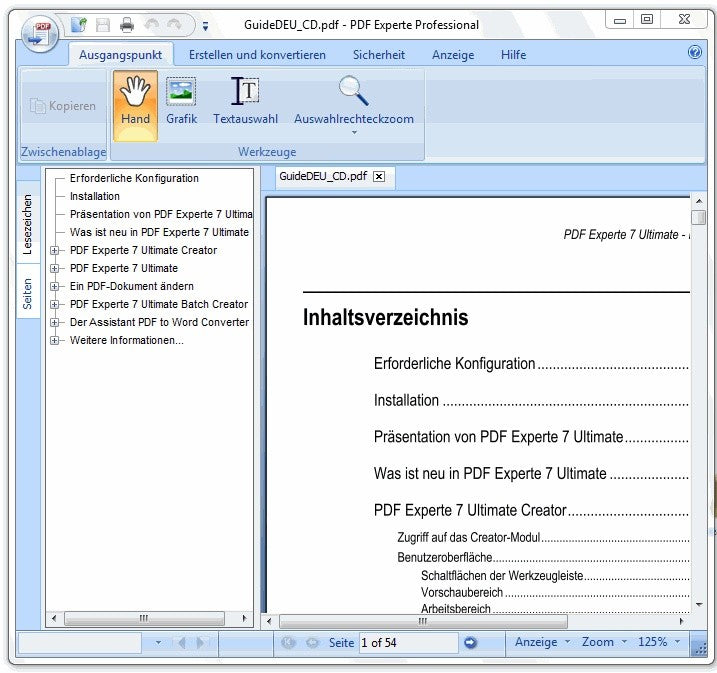Click the redo arrow in quick-access toolbar
This screenshot has height=673, width=717.
point(174,24)
